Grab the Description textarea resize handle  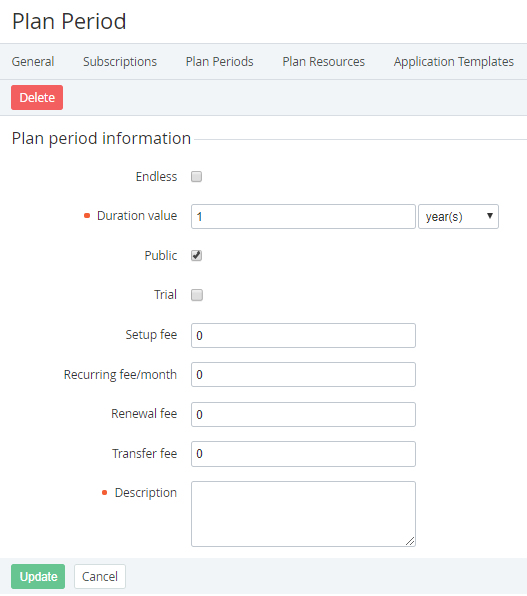(x=410, y=541)
